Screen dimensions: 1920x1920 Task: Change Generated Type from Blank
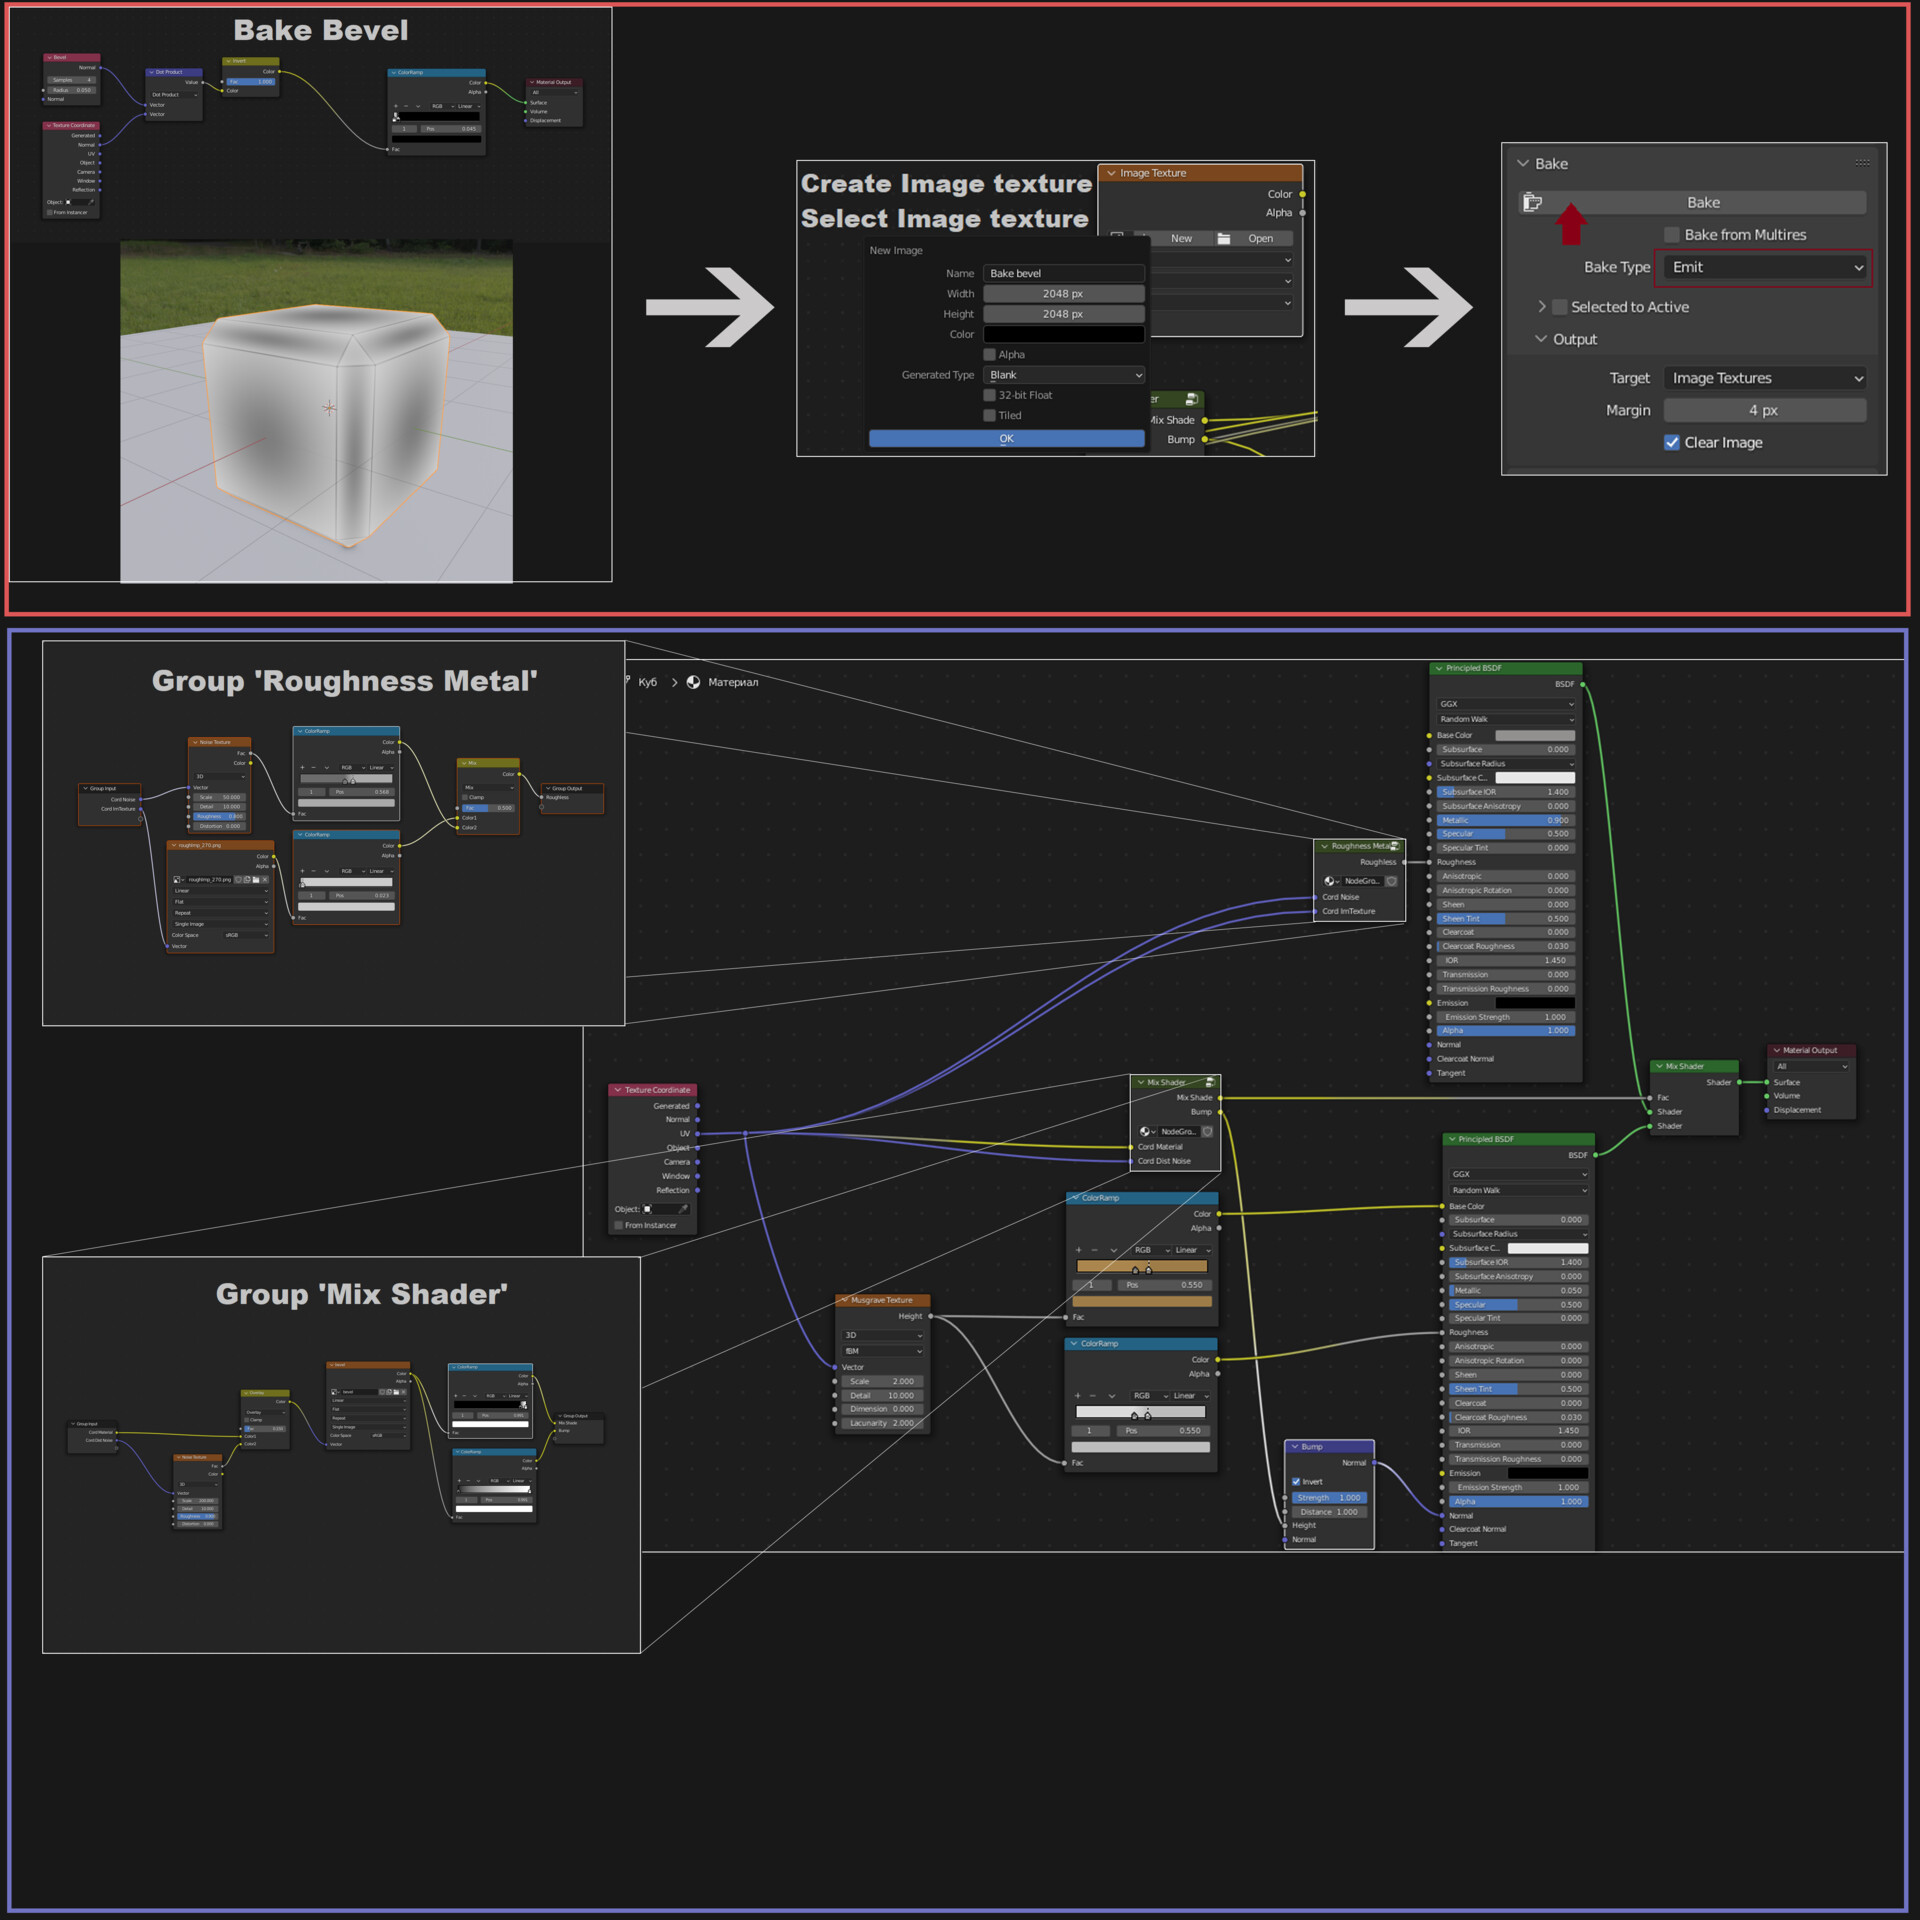(x=1063, y=374)
